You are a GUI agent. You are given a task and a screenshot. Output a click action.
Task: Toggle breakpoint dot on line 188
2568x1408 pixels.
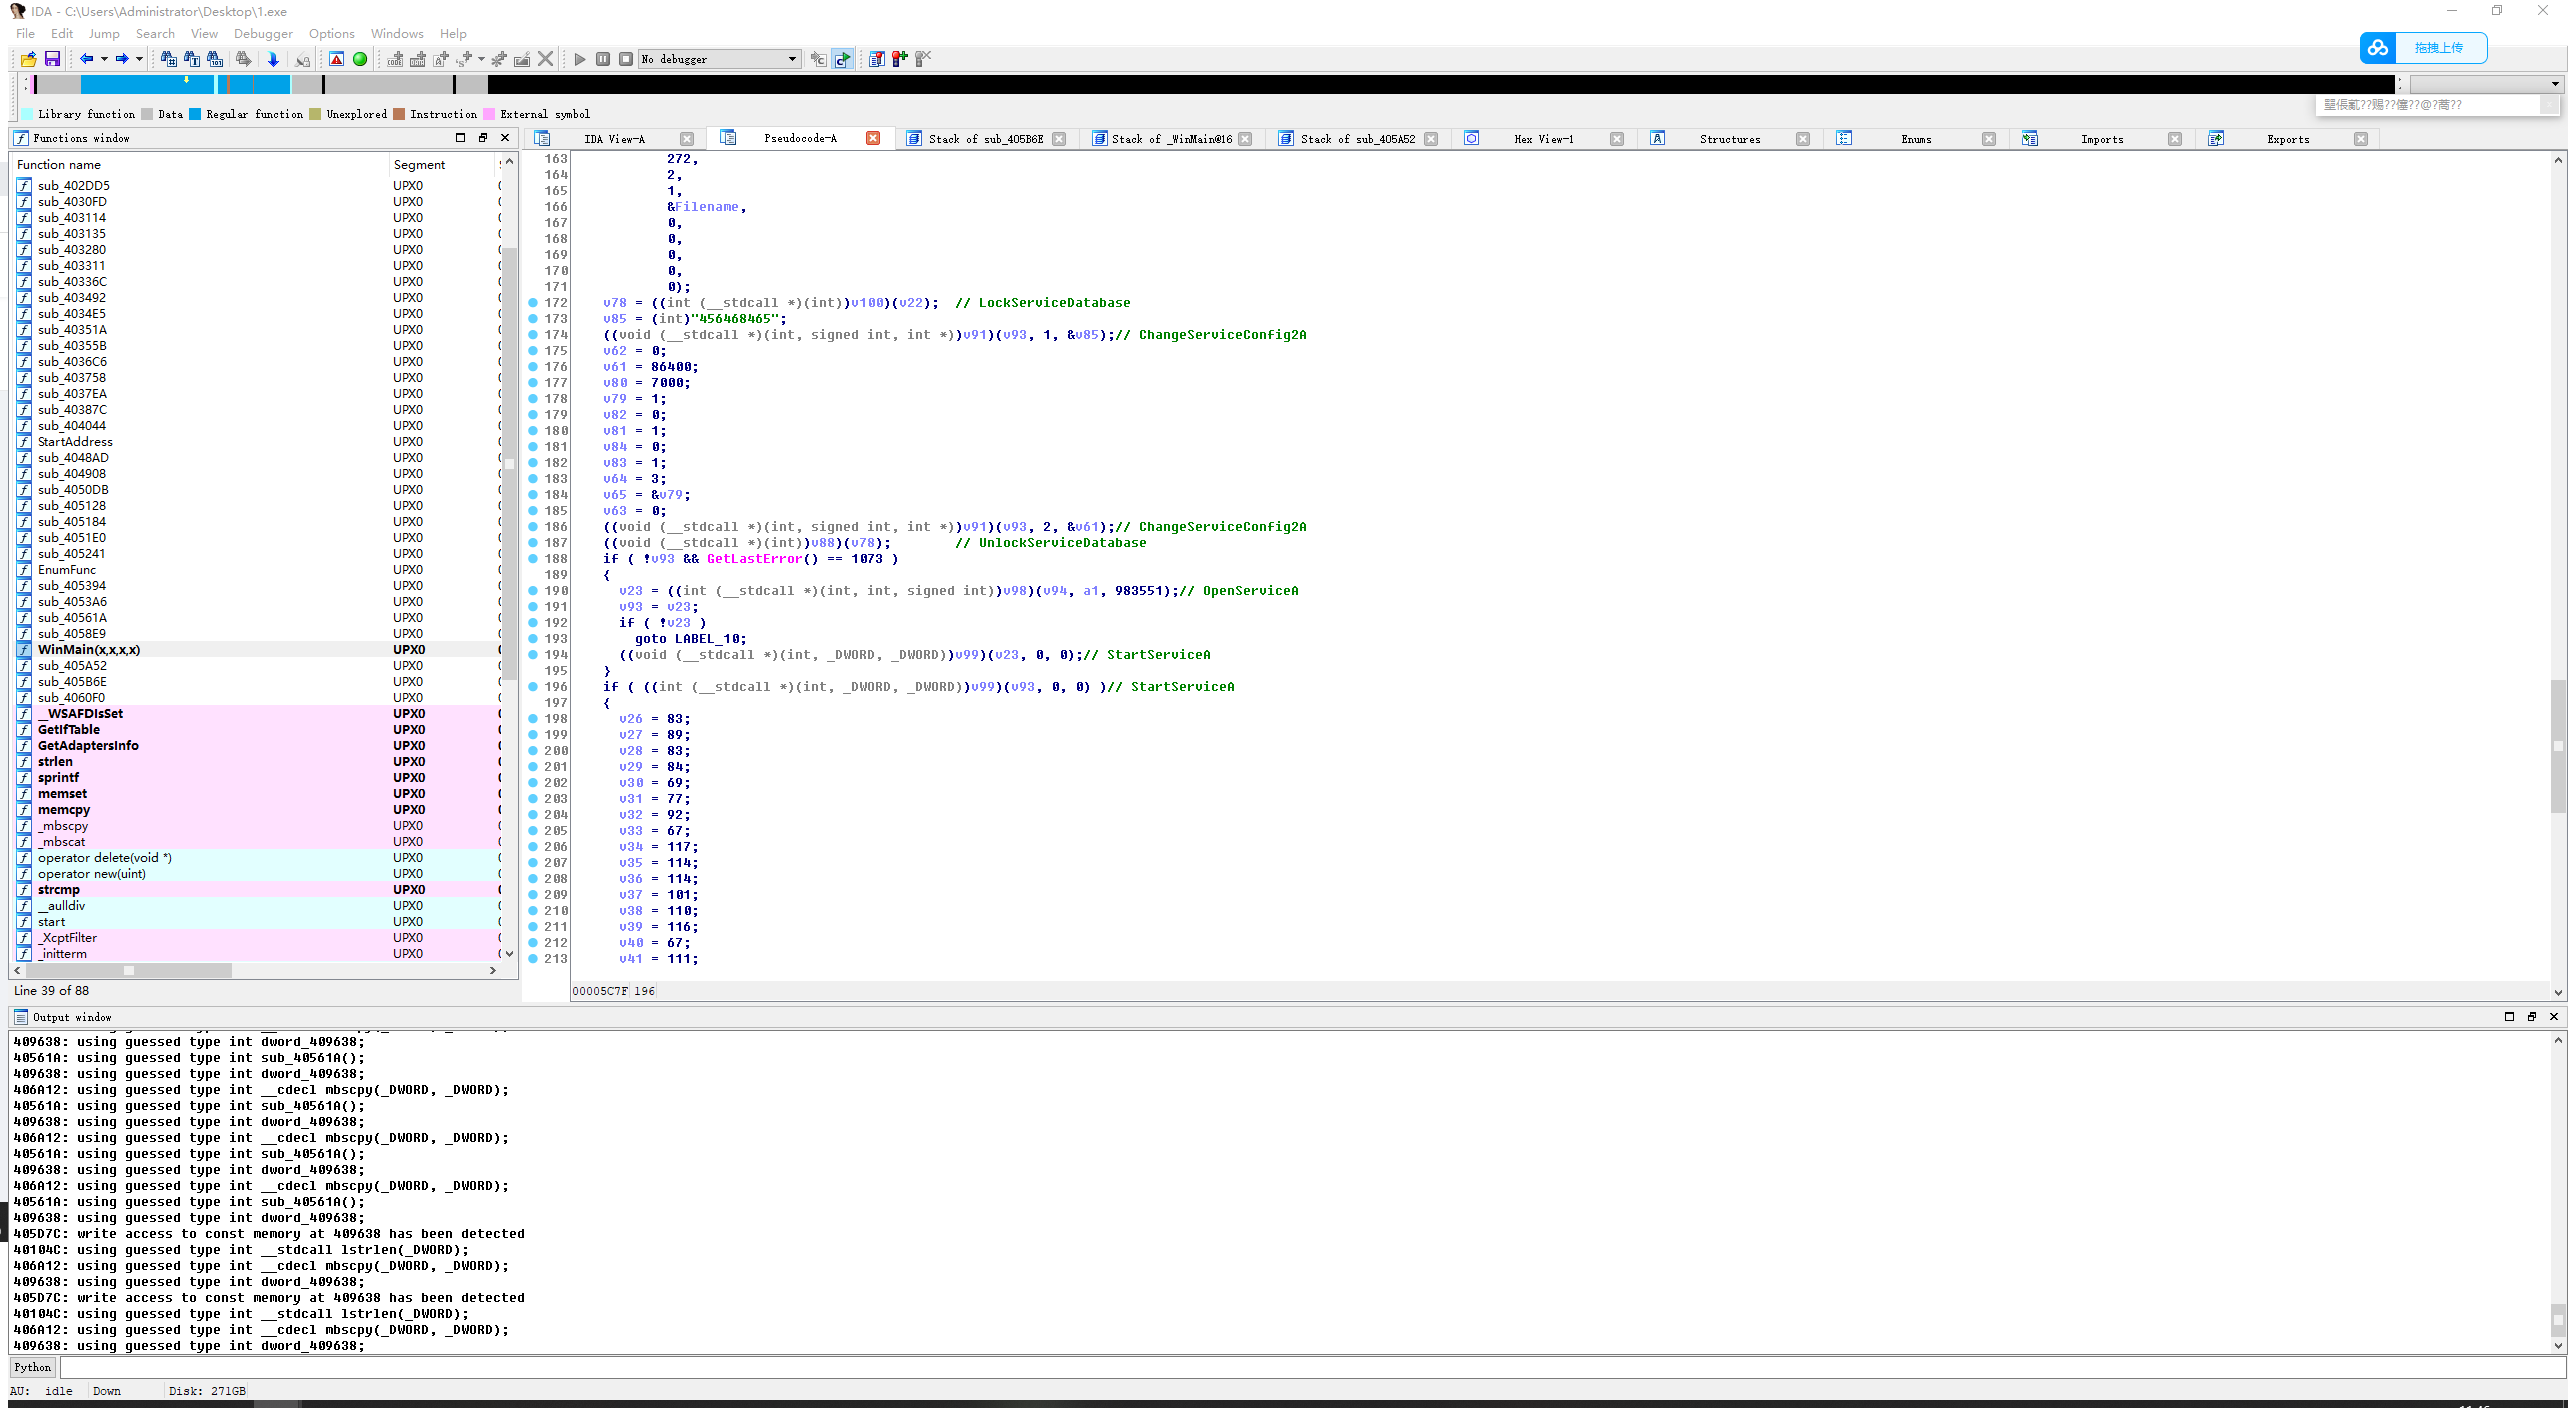pos(533,559)
